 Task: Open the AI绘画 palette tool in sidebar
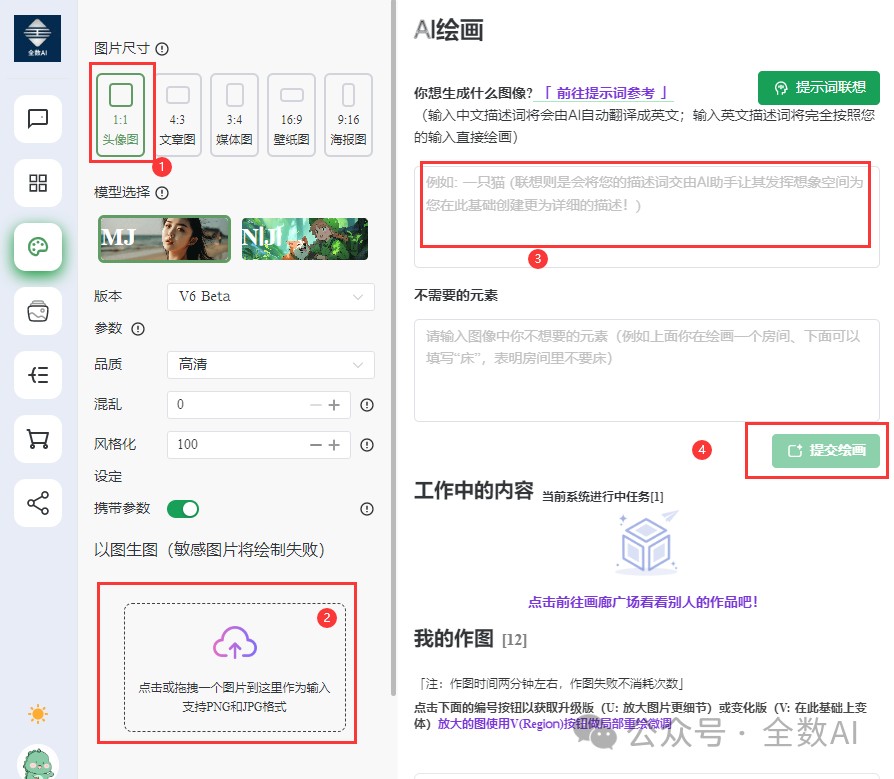(38, 247)
